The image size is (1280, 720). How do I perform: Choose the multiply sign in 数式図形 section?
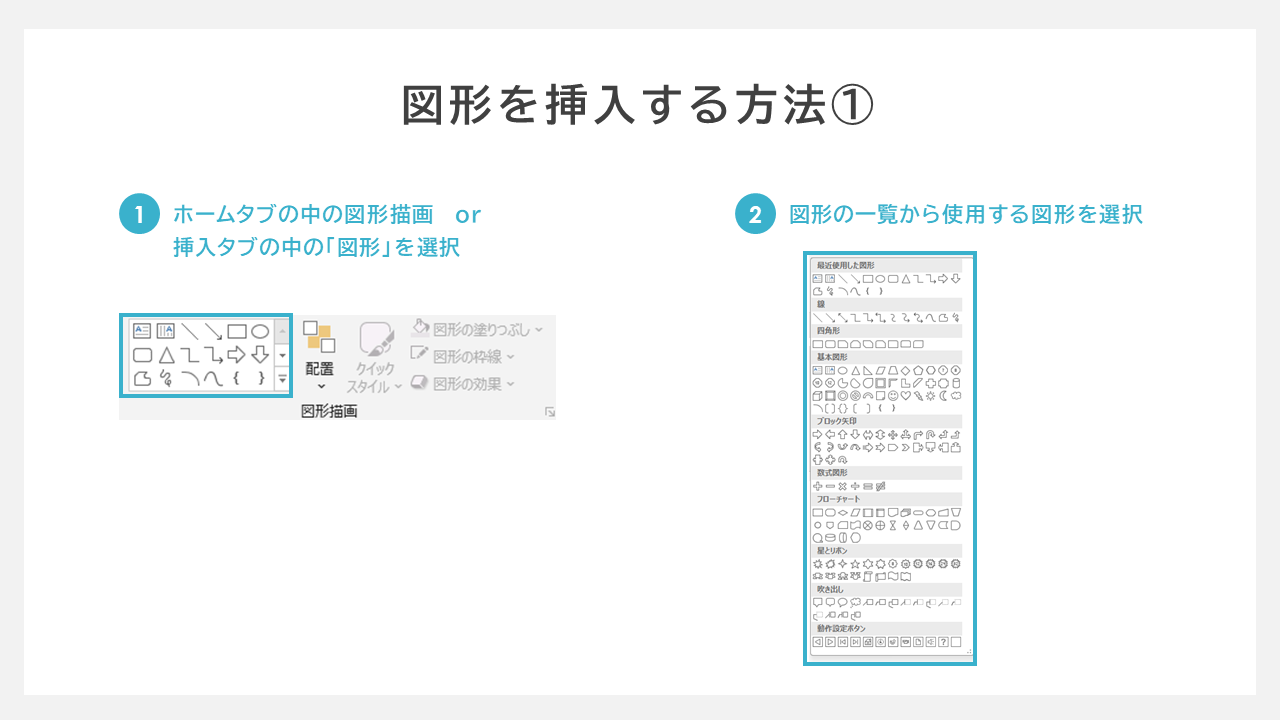click(842, 486)
